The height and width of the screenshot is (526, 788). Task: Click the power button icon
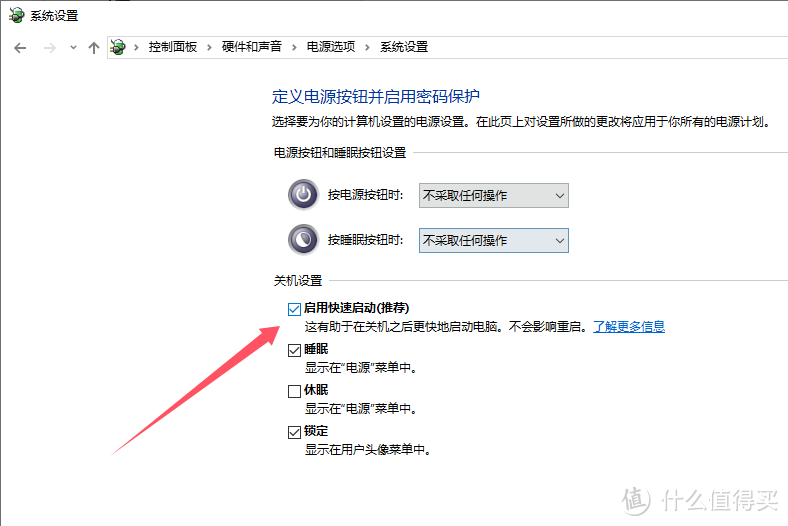[303, 194]
